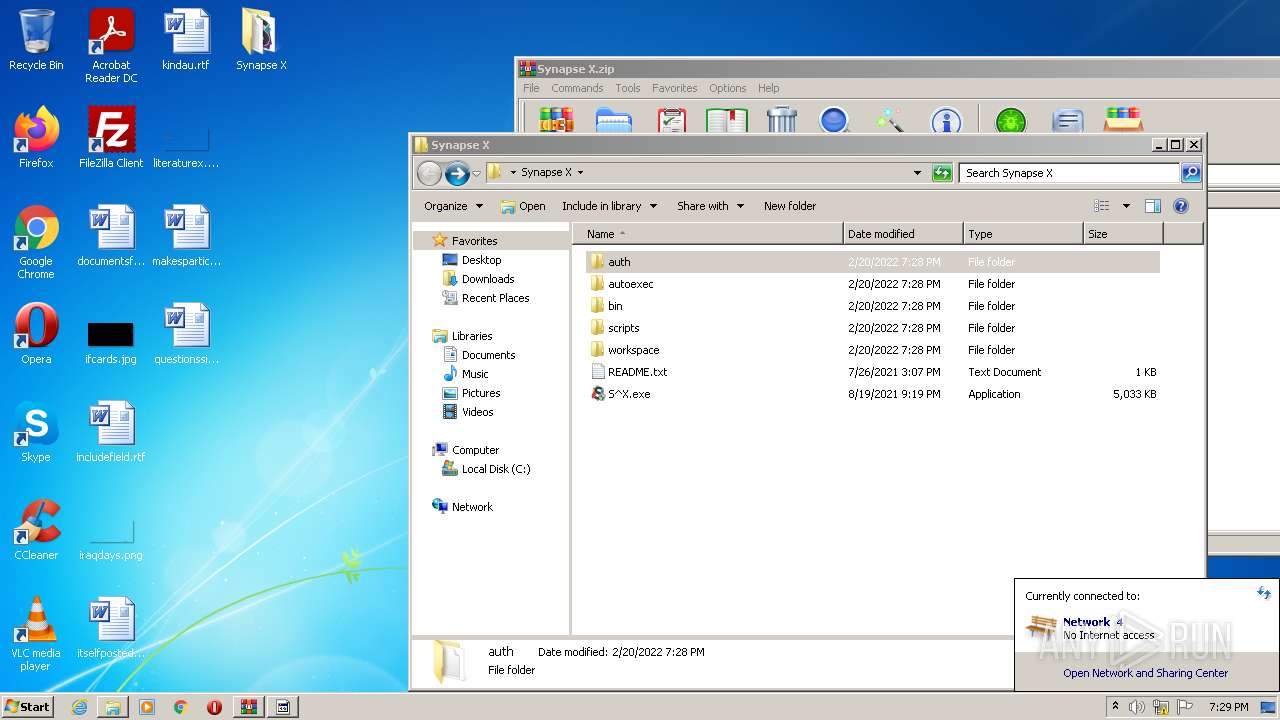Click WinRAR Extract To folder icon

pos(613,119)
